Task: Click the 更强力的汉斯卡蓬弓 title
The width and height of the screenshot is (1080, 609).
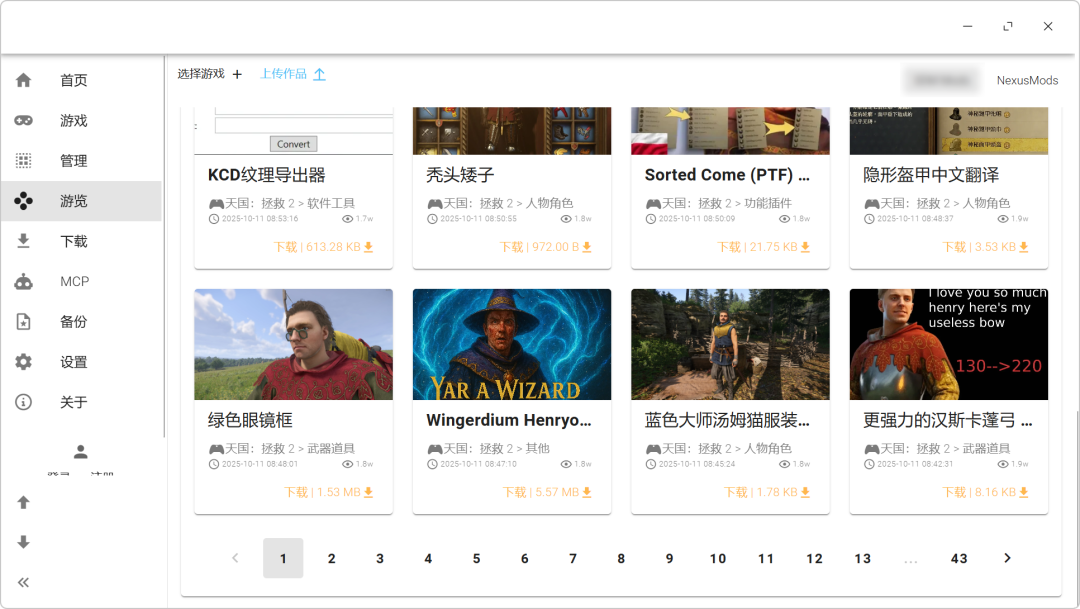Action: pyautogui.click(x=948, y=420)
